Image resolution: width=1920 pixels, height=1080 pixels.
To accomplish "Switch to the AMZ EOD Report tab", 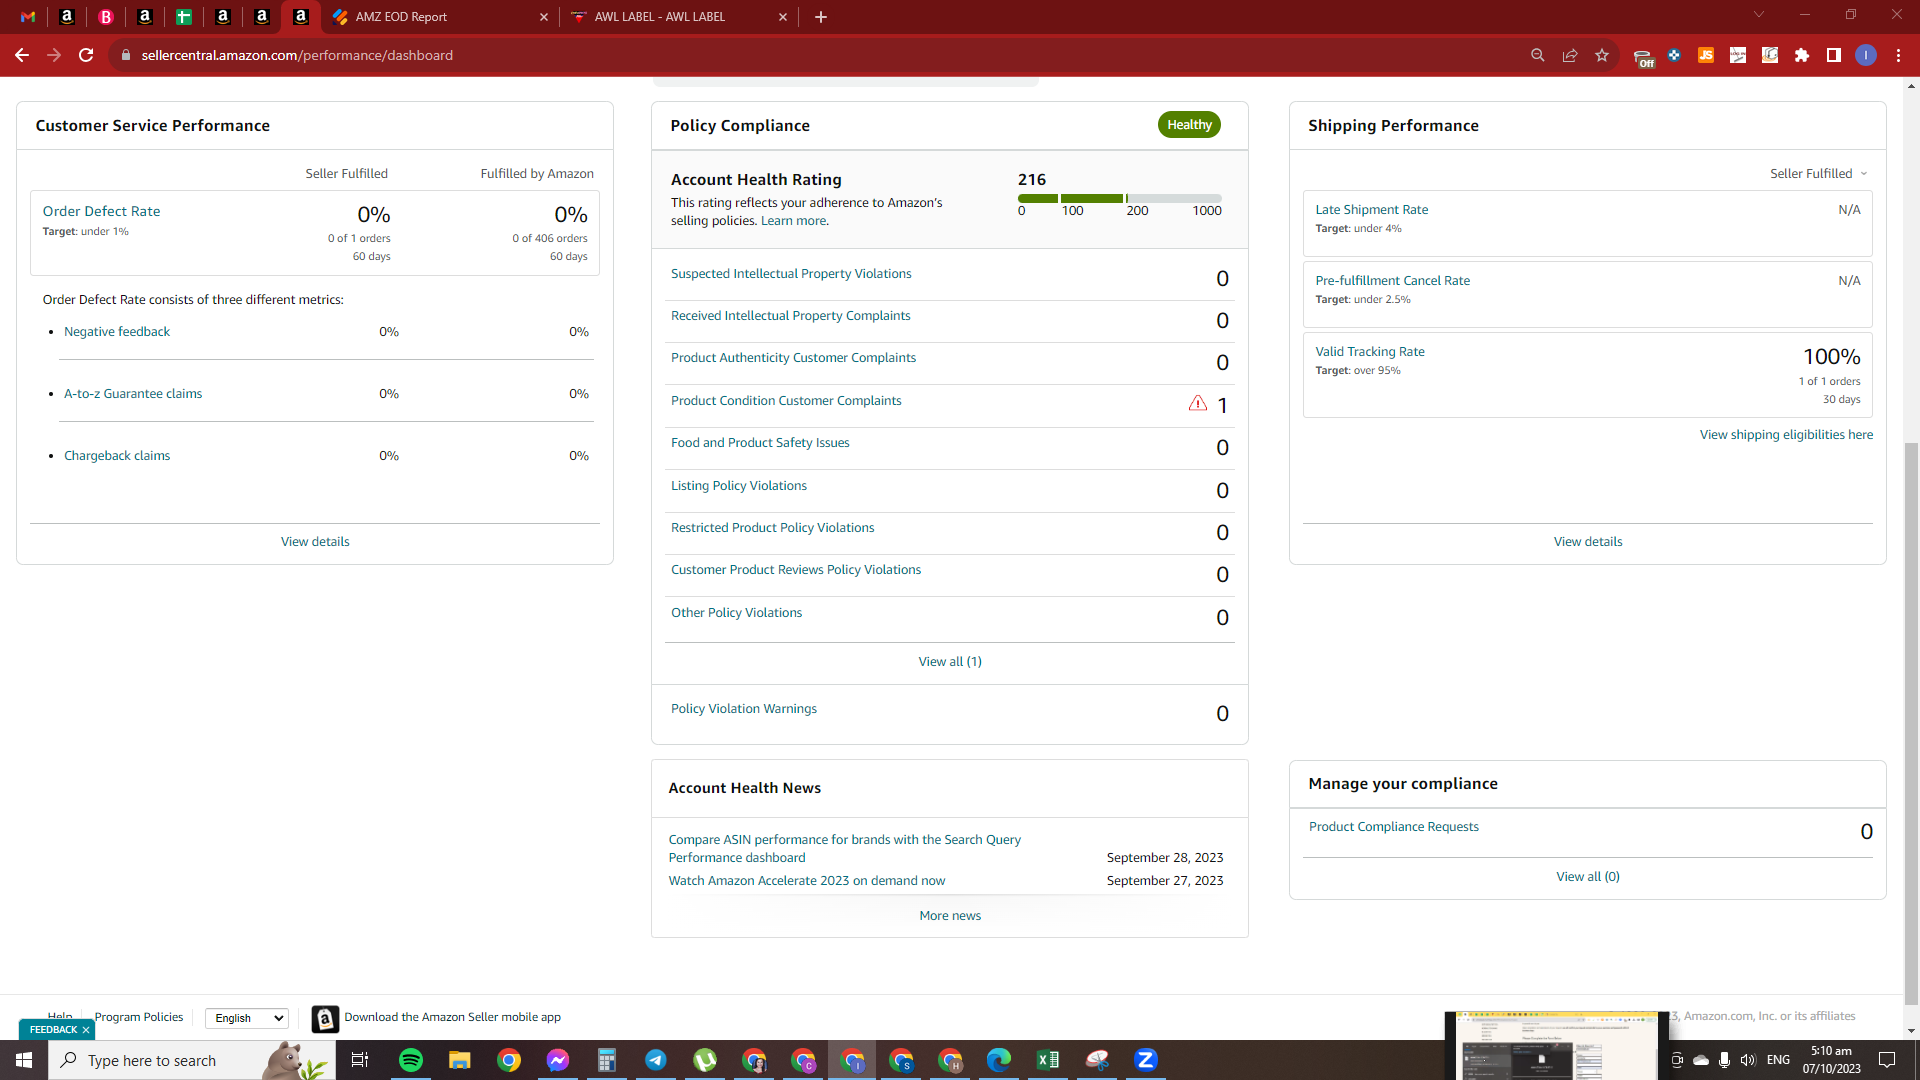I will point(440,17).
